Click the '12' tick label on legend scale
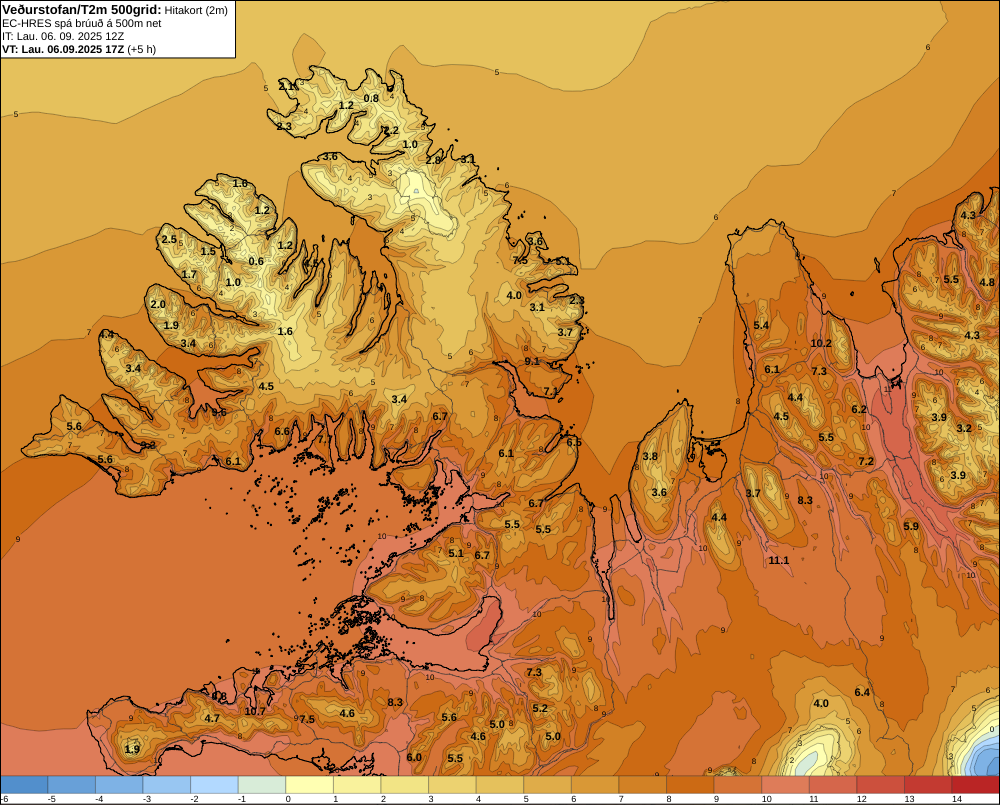The height and width of the screenshot is (805, 1000). (862, 799)
